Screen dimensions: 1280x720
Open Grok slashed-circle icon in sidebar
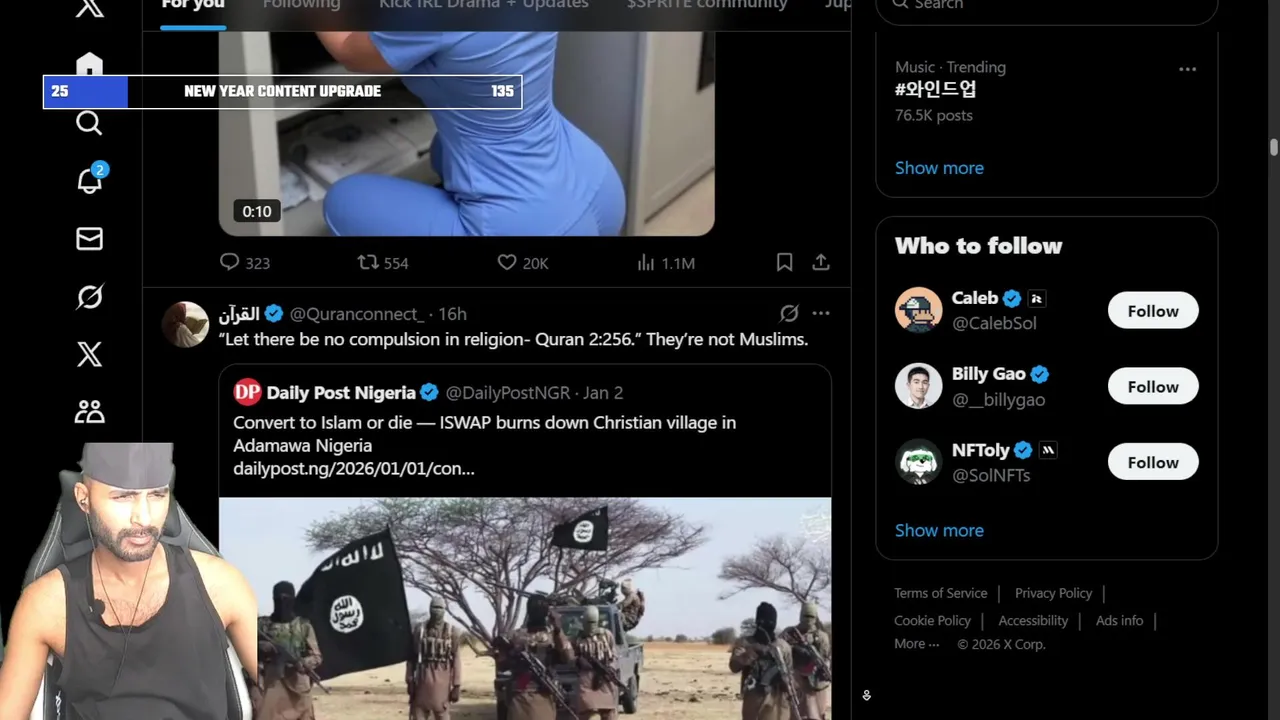point(89,297)
